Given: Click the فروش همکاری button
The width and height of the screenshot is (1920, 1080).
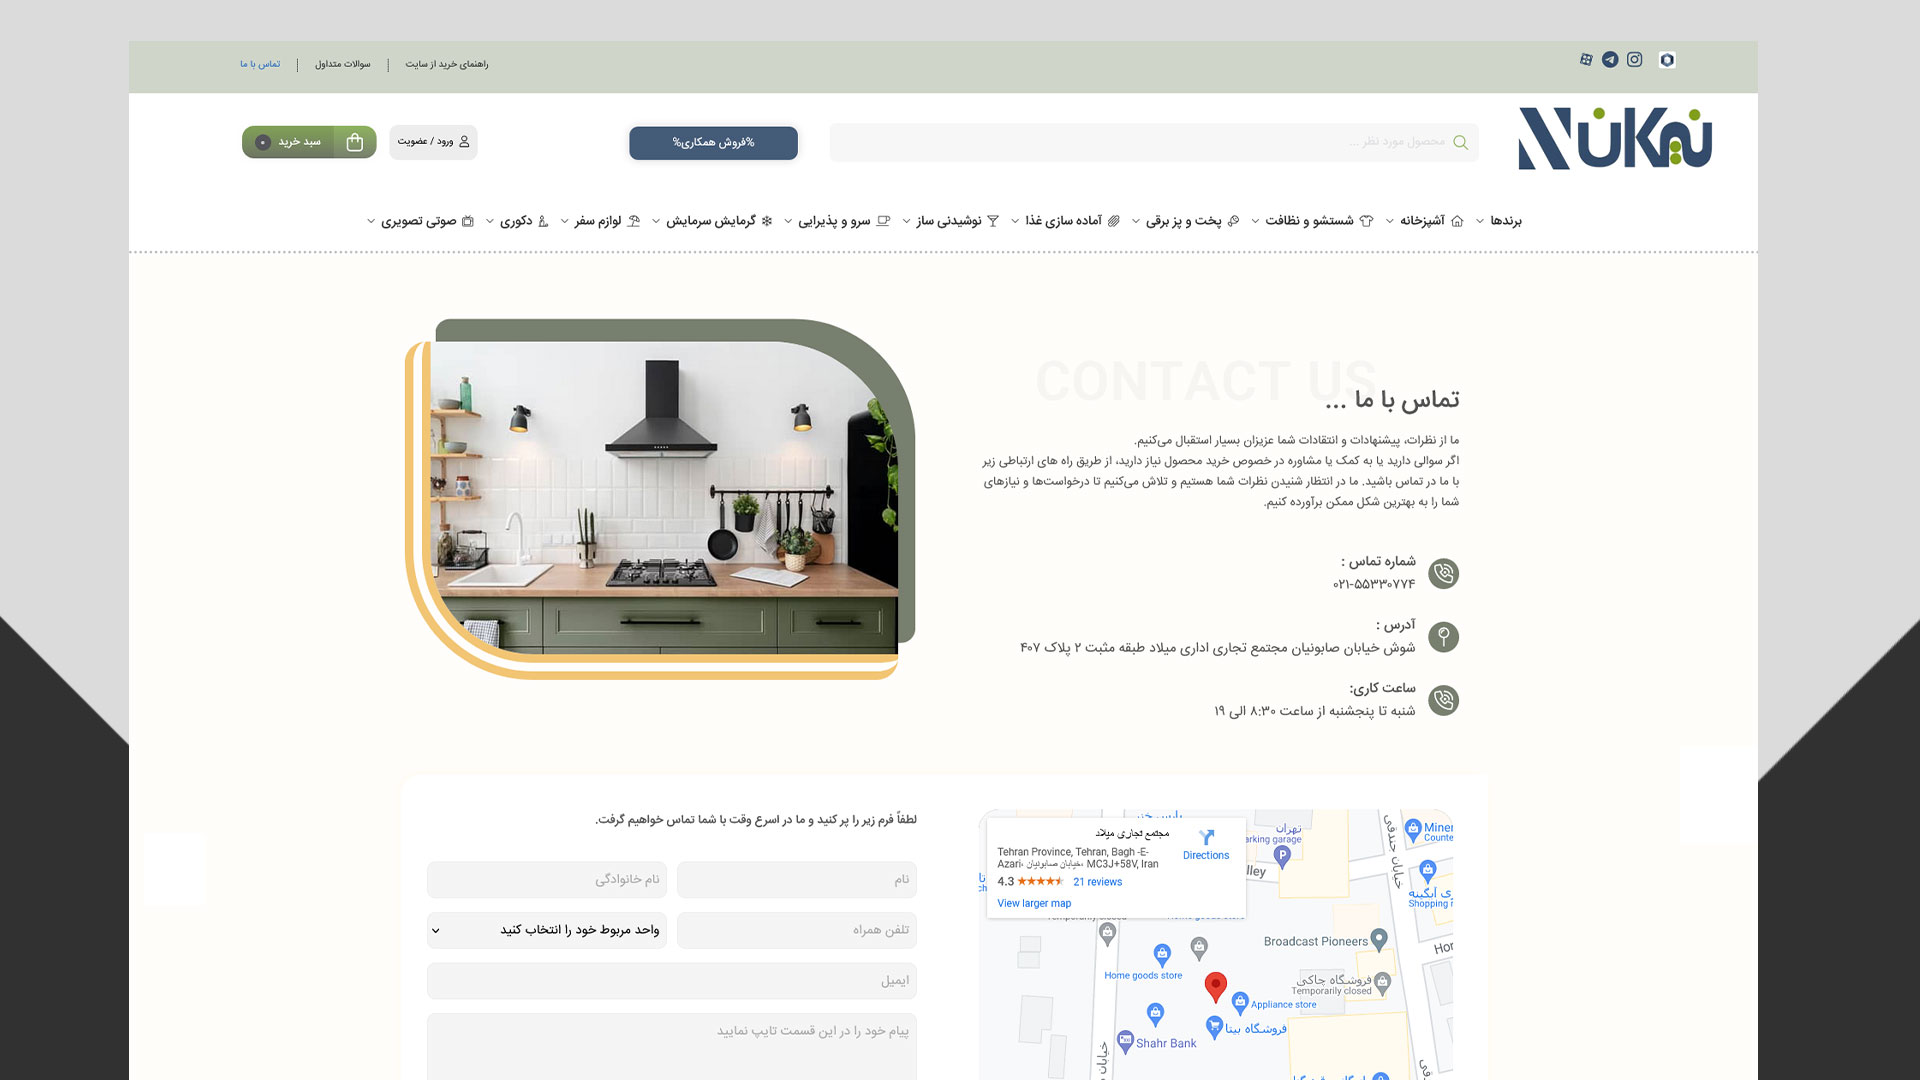Looking at the screenshot, I should [713, 143].
